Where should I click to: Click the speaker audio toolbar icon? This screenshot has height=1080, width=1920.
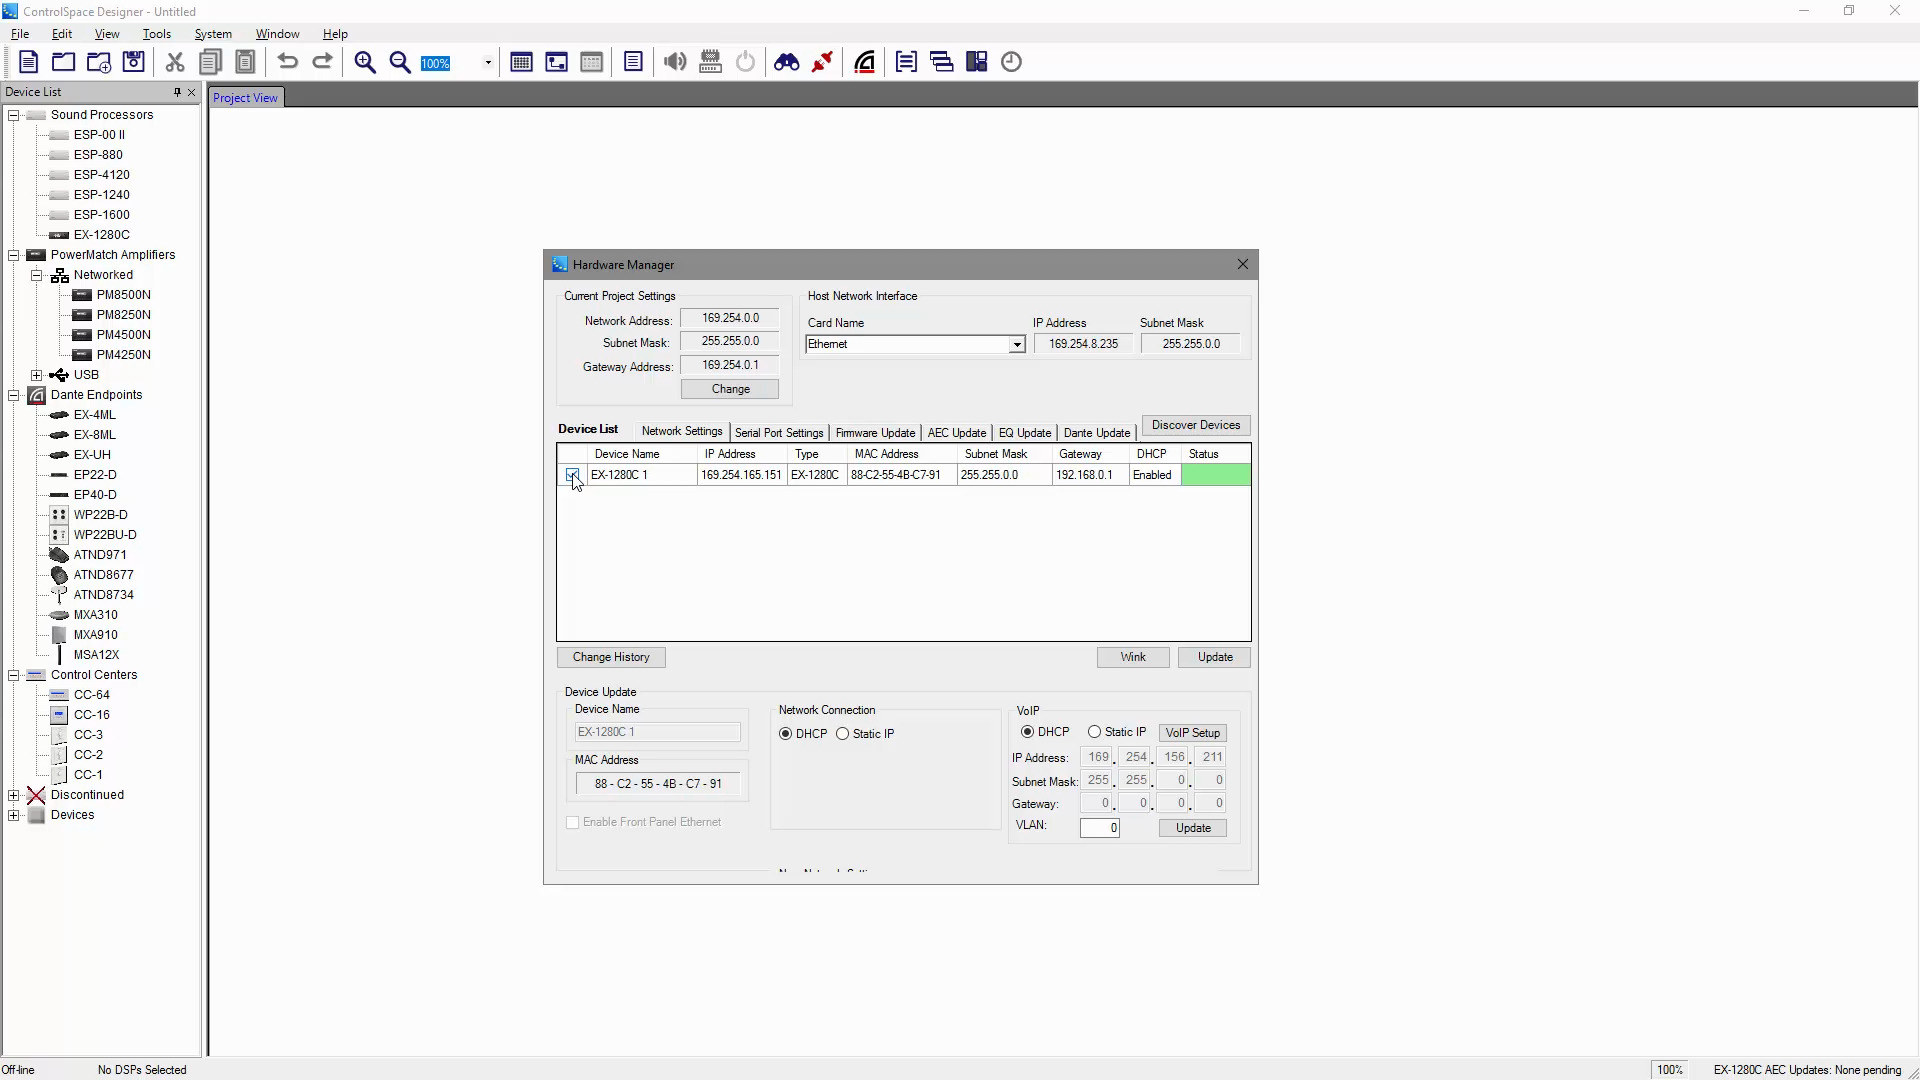[x=675, y=62]
